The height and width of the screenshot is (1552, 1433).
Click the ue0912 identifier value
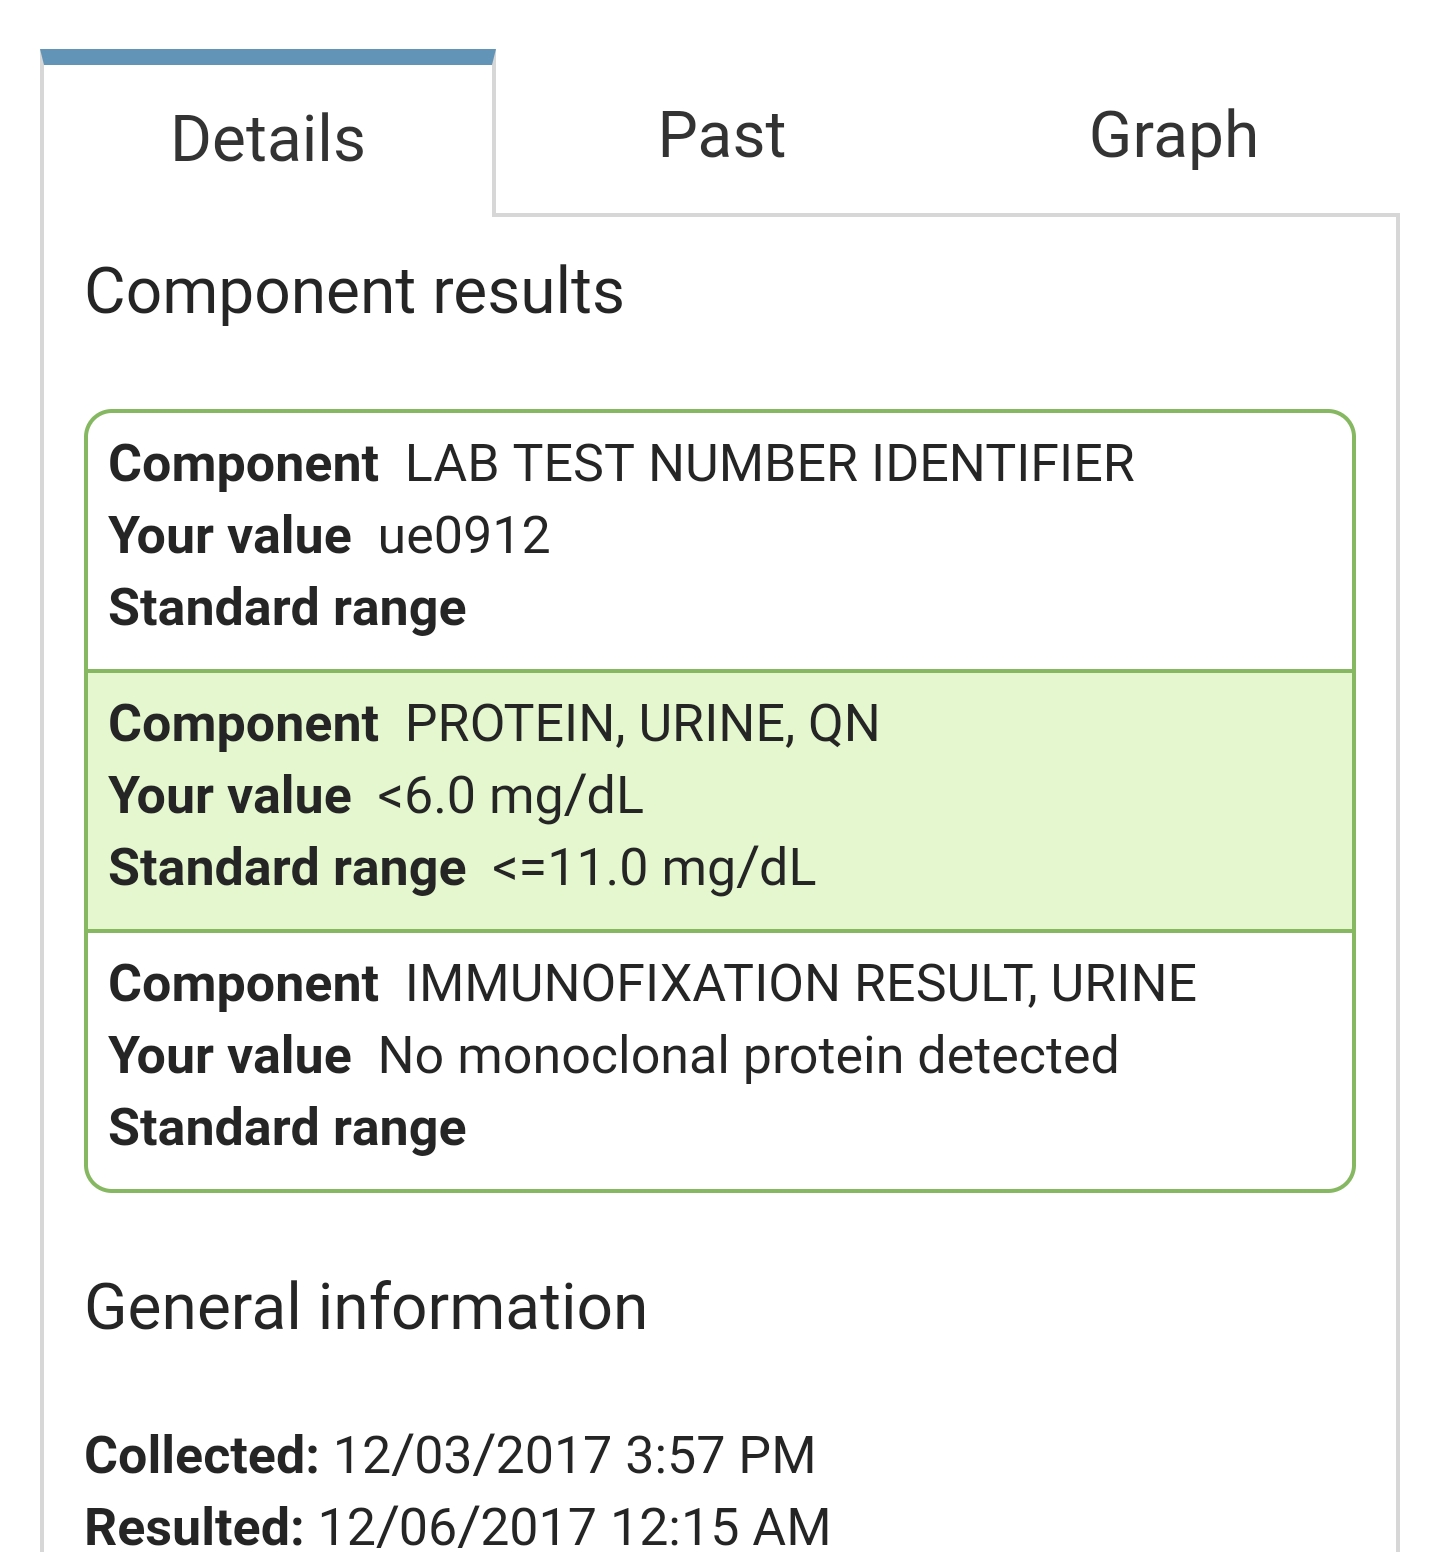[464, 536]
